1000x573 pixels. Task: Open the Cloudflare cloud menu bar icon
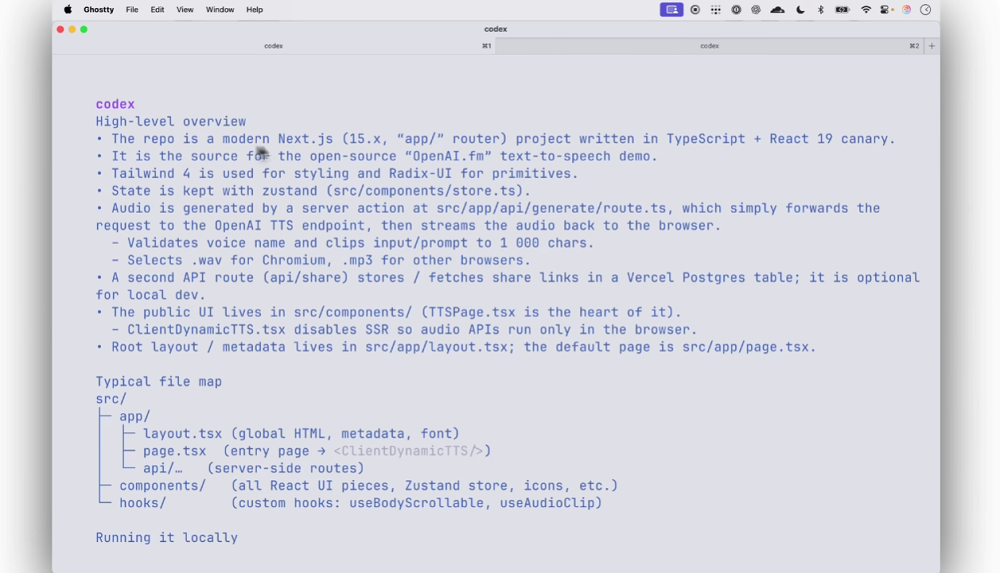tap(777, 10)
